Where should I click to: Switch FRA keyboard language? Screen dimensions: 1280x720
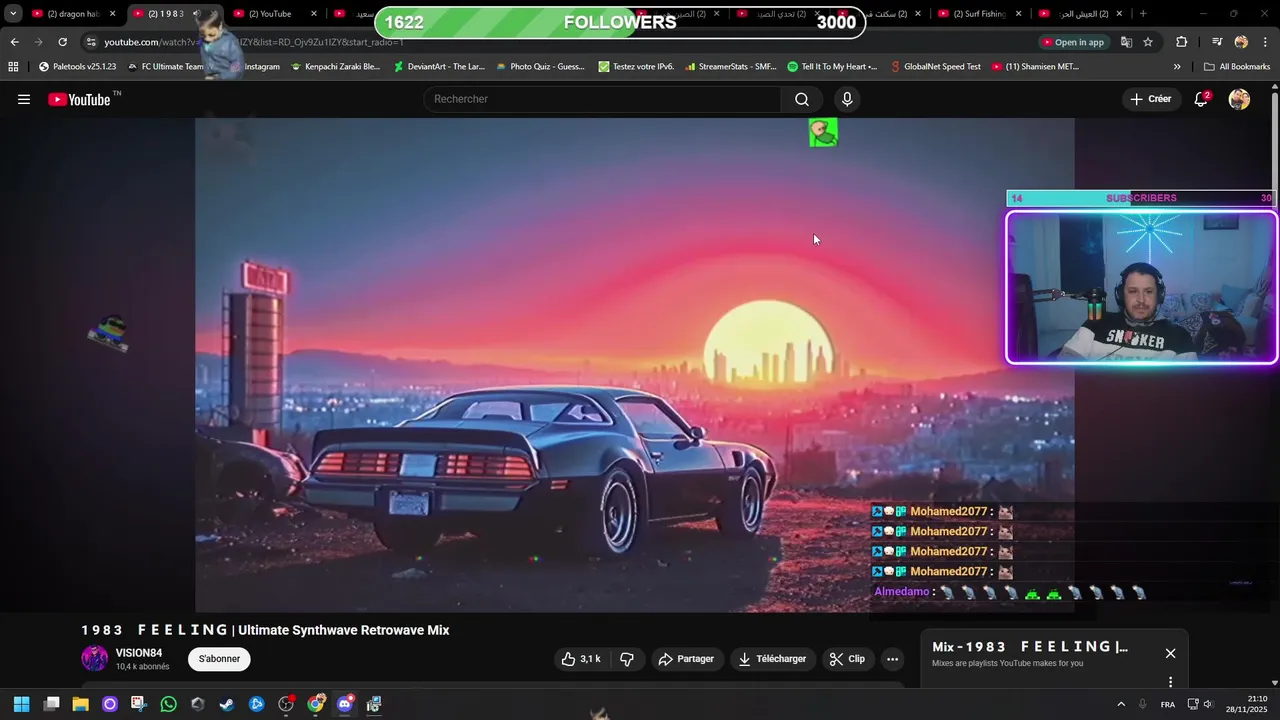(x=1167, y=704)
